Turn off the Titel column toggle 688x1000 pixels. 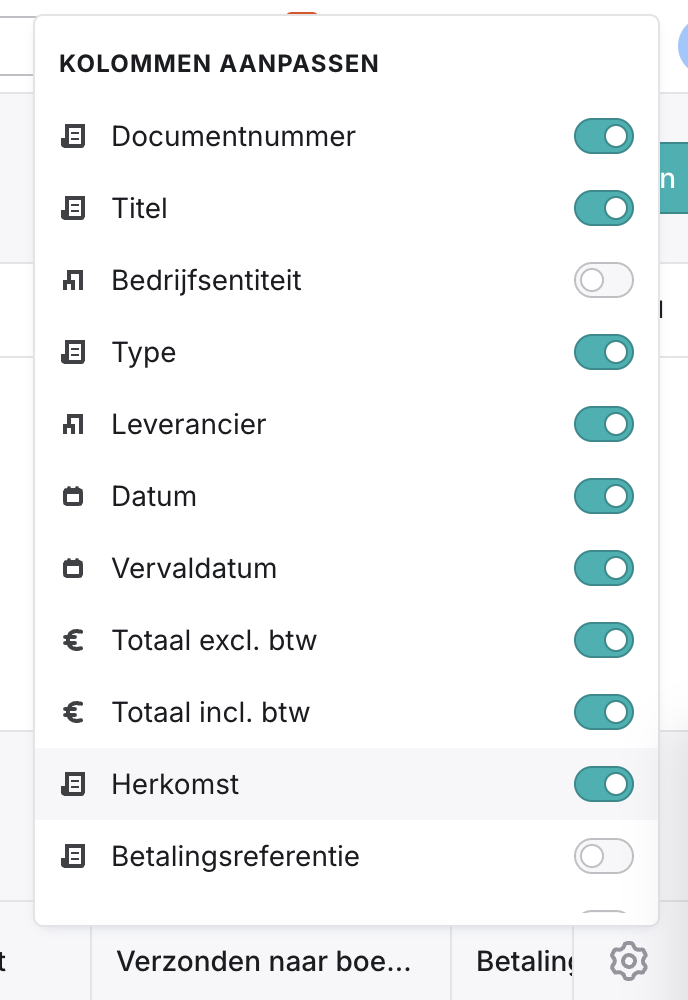point(603,208)
